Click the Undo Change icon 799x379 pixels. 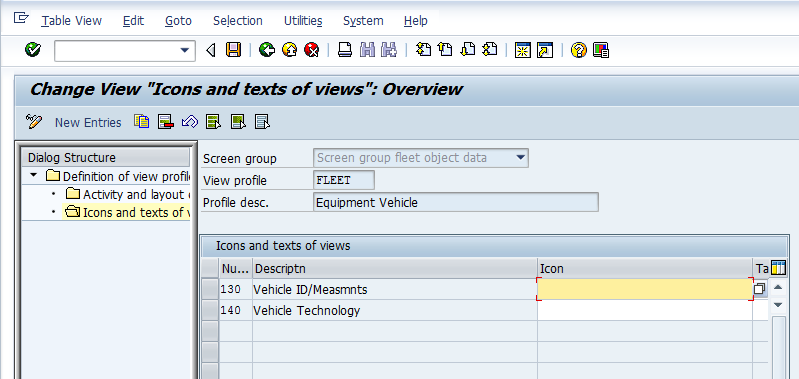[x=190, y=122]
